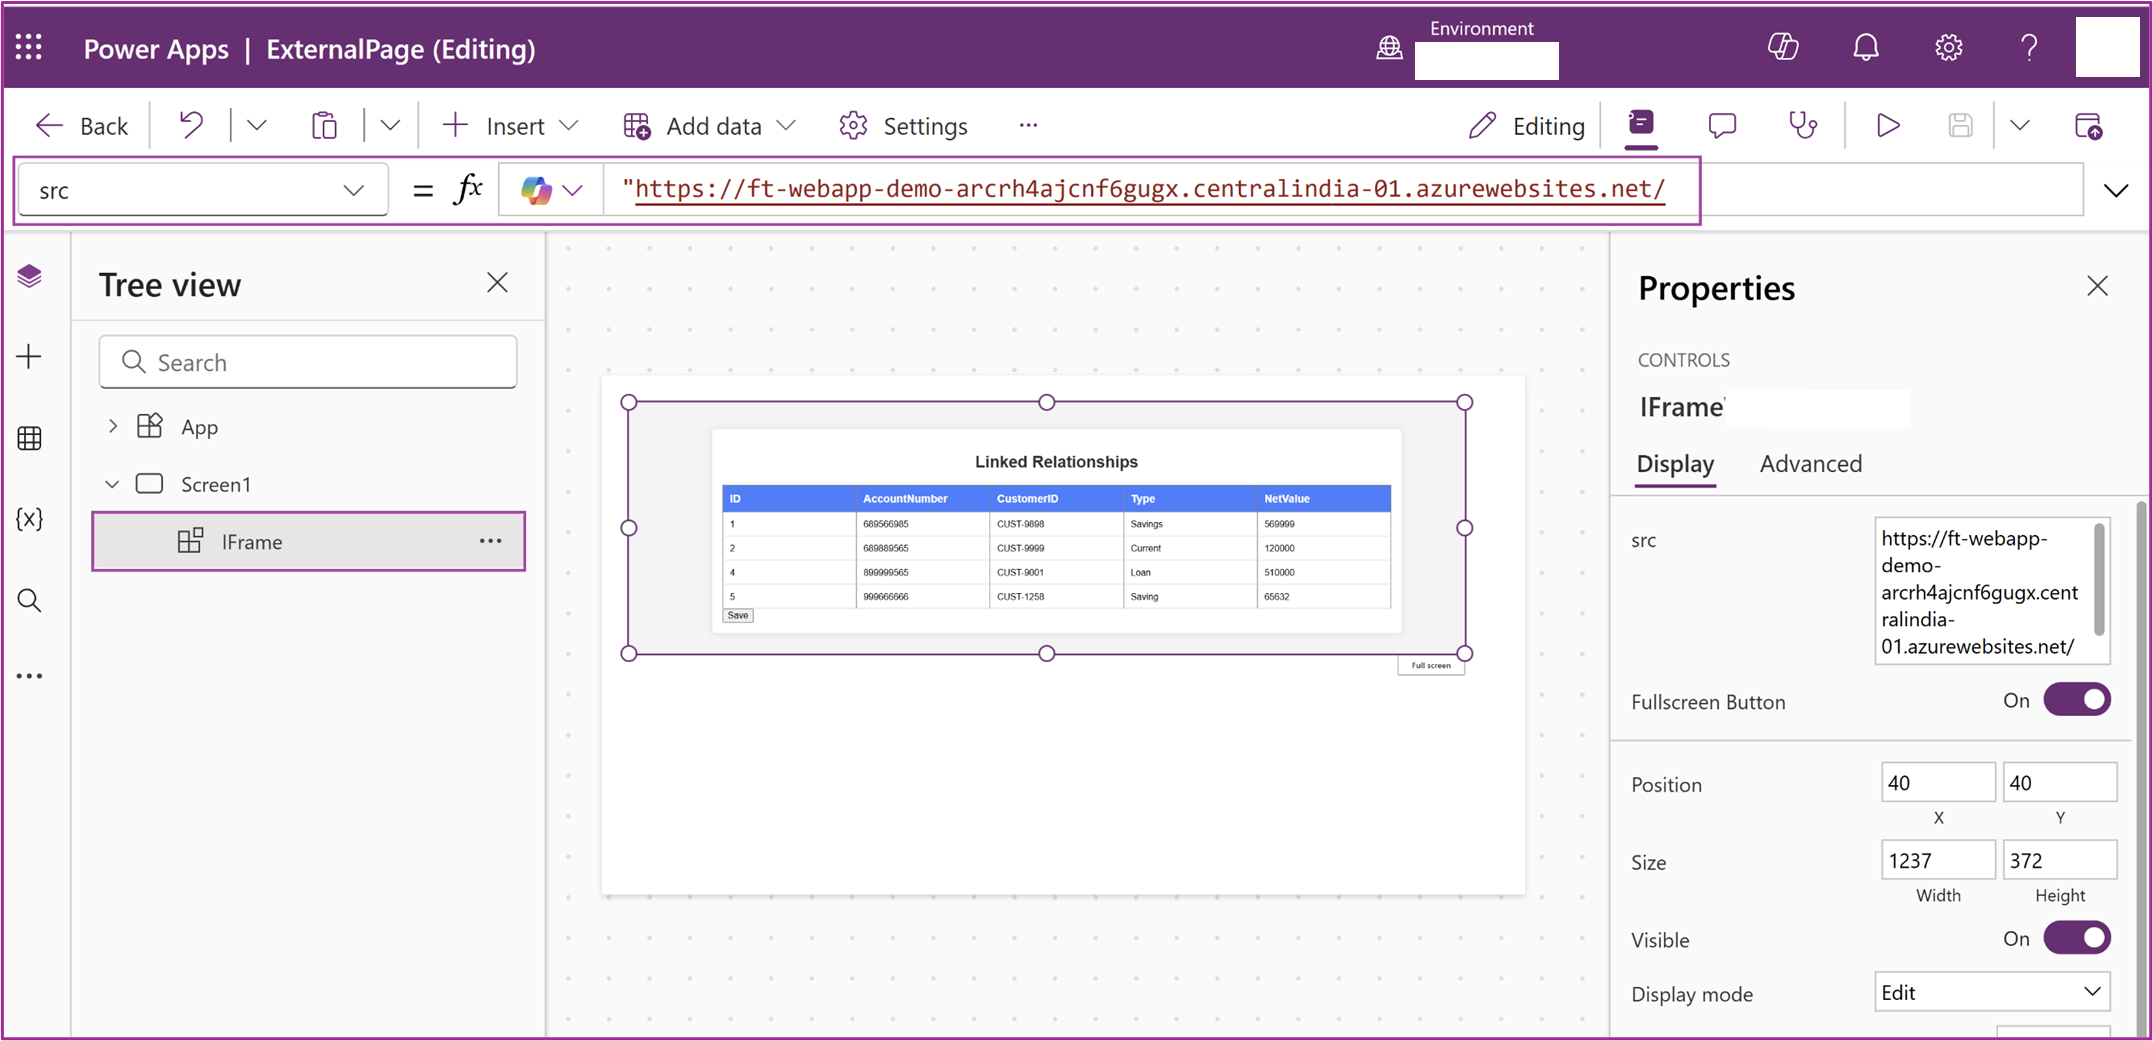
Task: Preview the app using the play icon
Action: click(1887, 125)
